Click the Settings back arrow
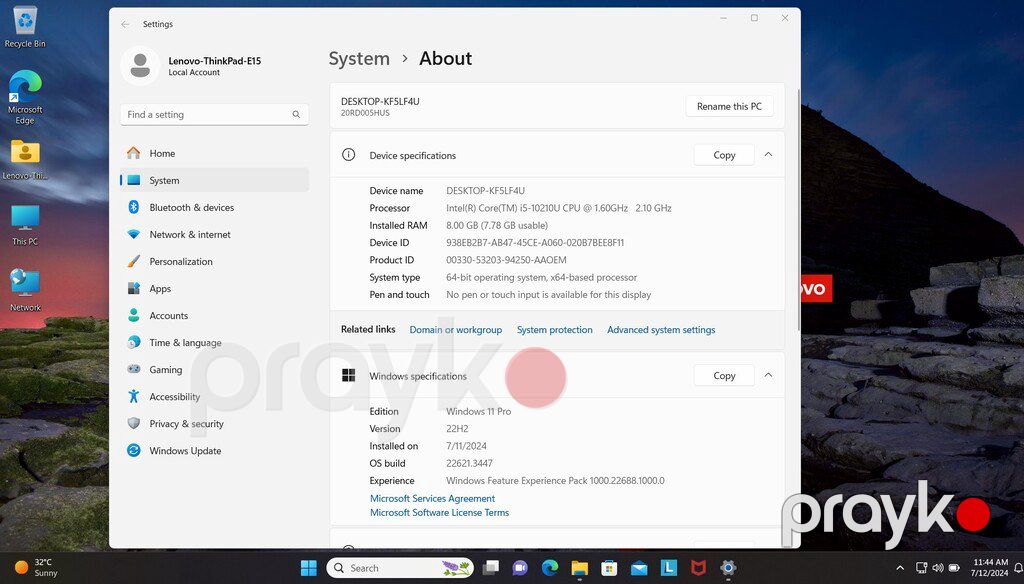This screenshot has width=1024, height=584. (x=125, y=24)
